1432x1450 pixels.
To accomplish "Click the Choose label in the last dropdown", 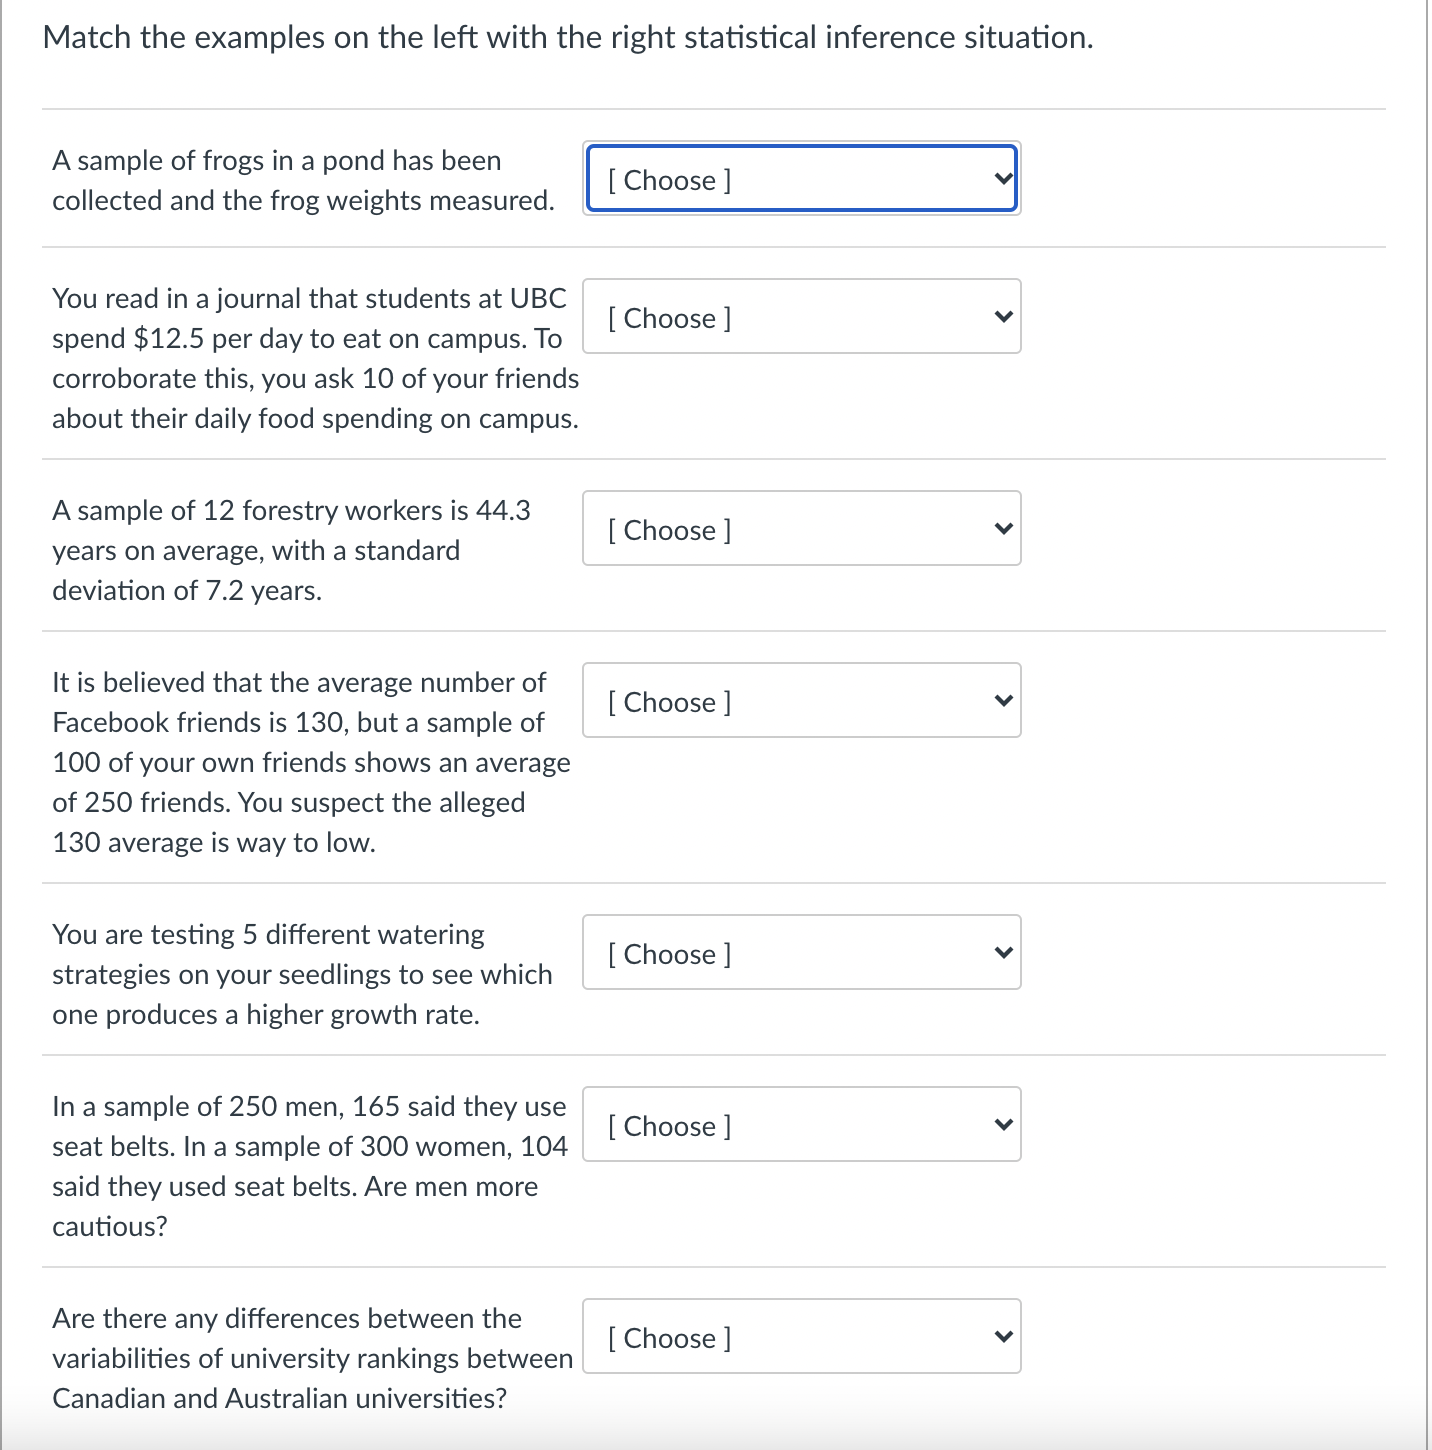I will [x=668, y=1337].
